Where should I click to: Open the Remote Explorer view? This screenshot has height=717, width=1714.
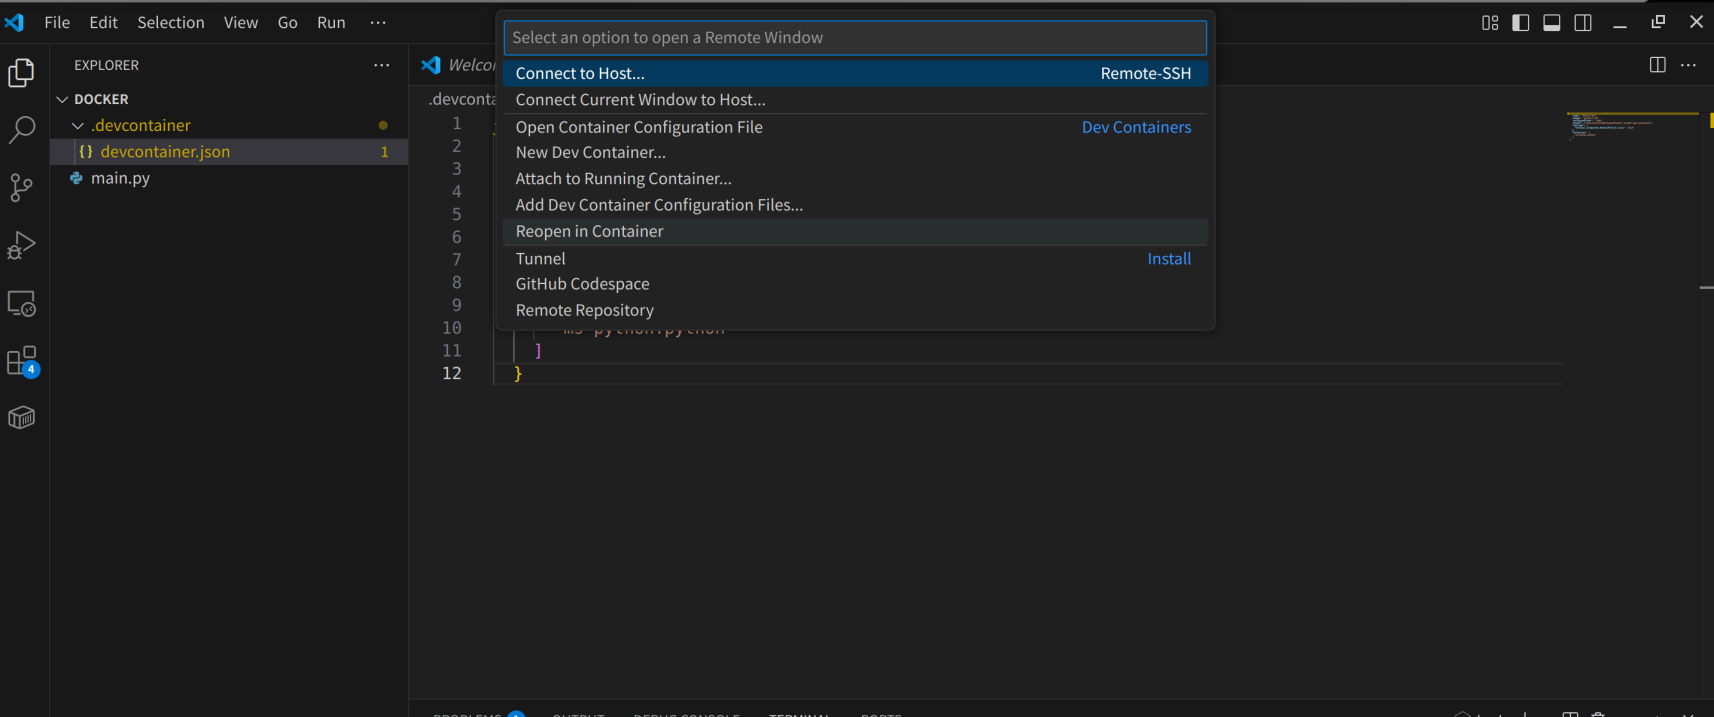(22, 303)
